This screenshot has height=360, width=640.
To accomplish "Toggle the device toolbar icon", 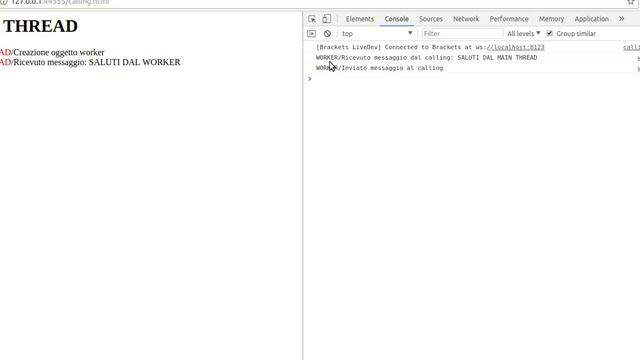I will 327,19.
